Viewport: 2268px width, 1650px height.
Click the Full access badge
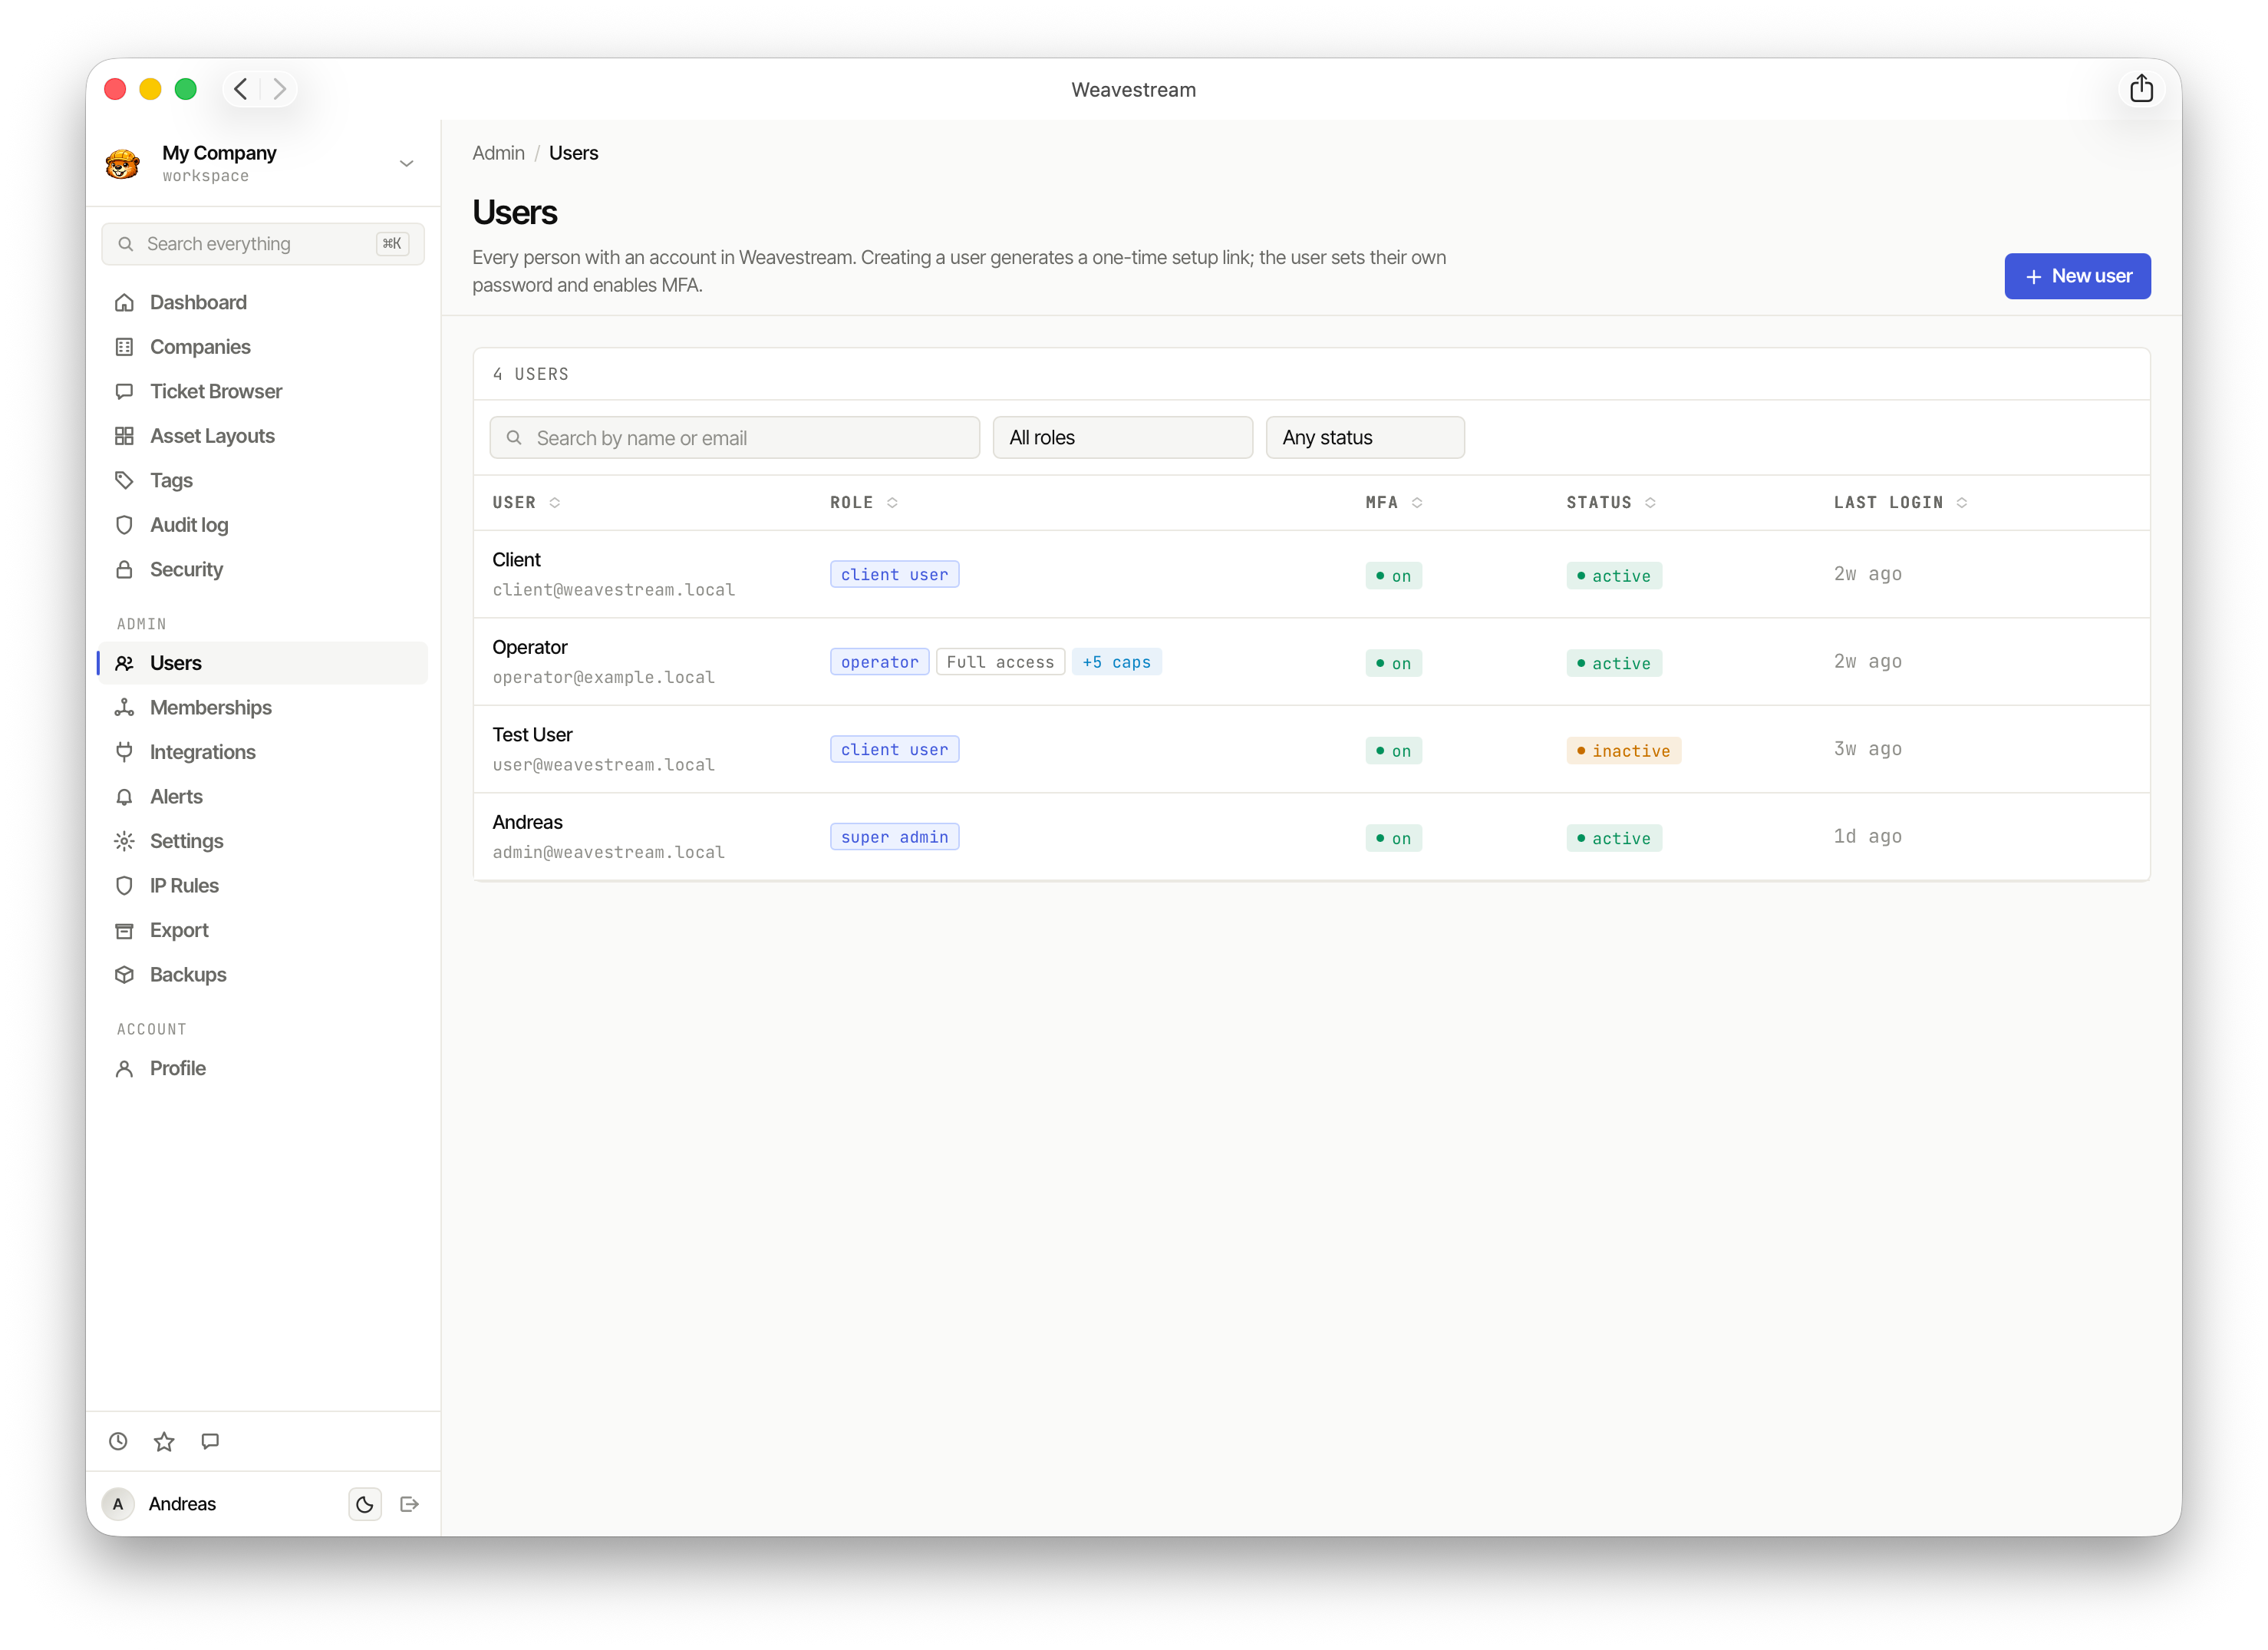pyautogui.click(x=1000, y=662)
